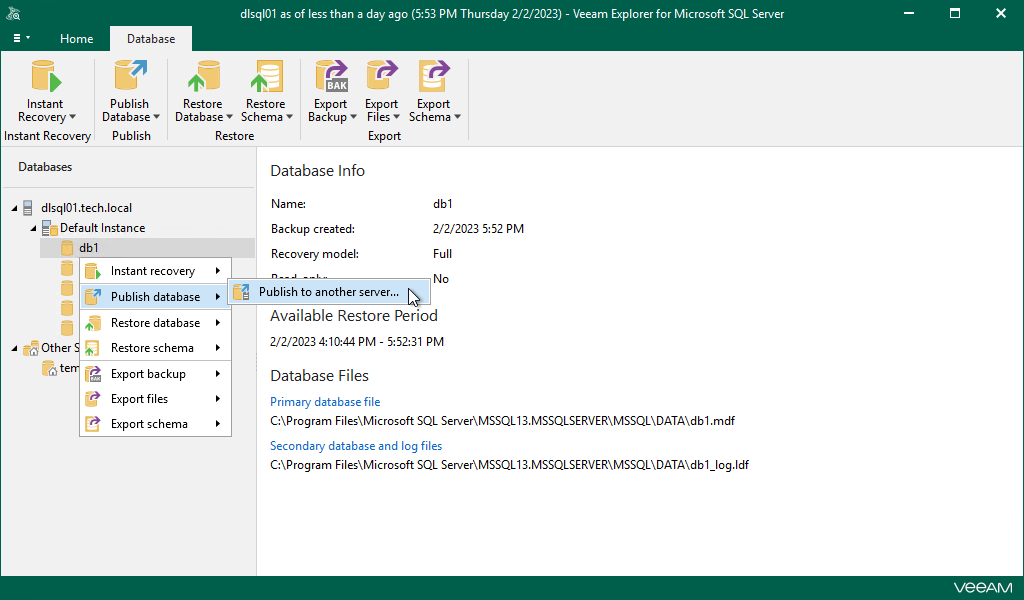Screen dimensions: 1024x600
Task: Click the Instant recovery context menu icon
Action: pyautogui.click(x=93, y=271)
